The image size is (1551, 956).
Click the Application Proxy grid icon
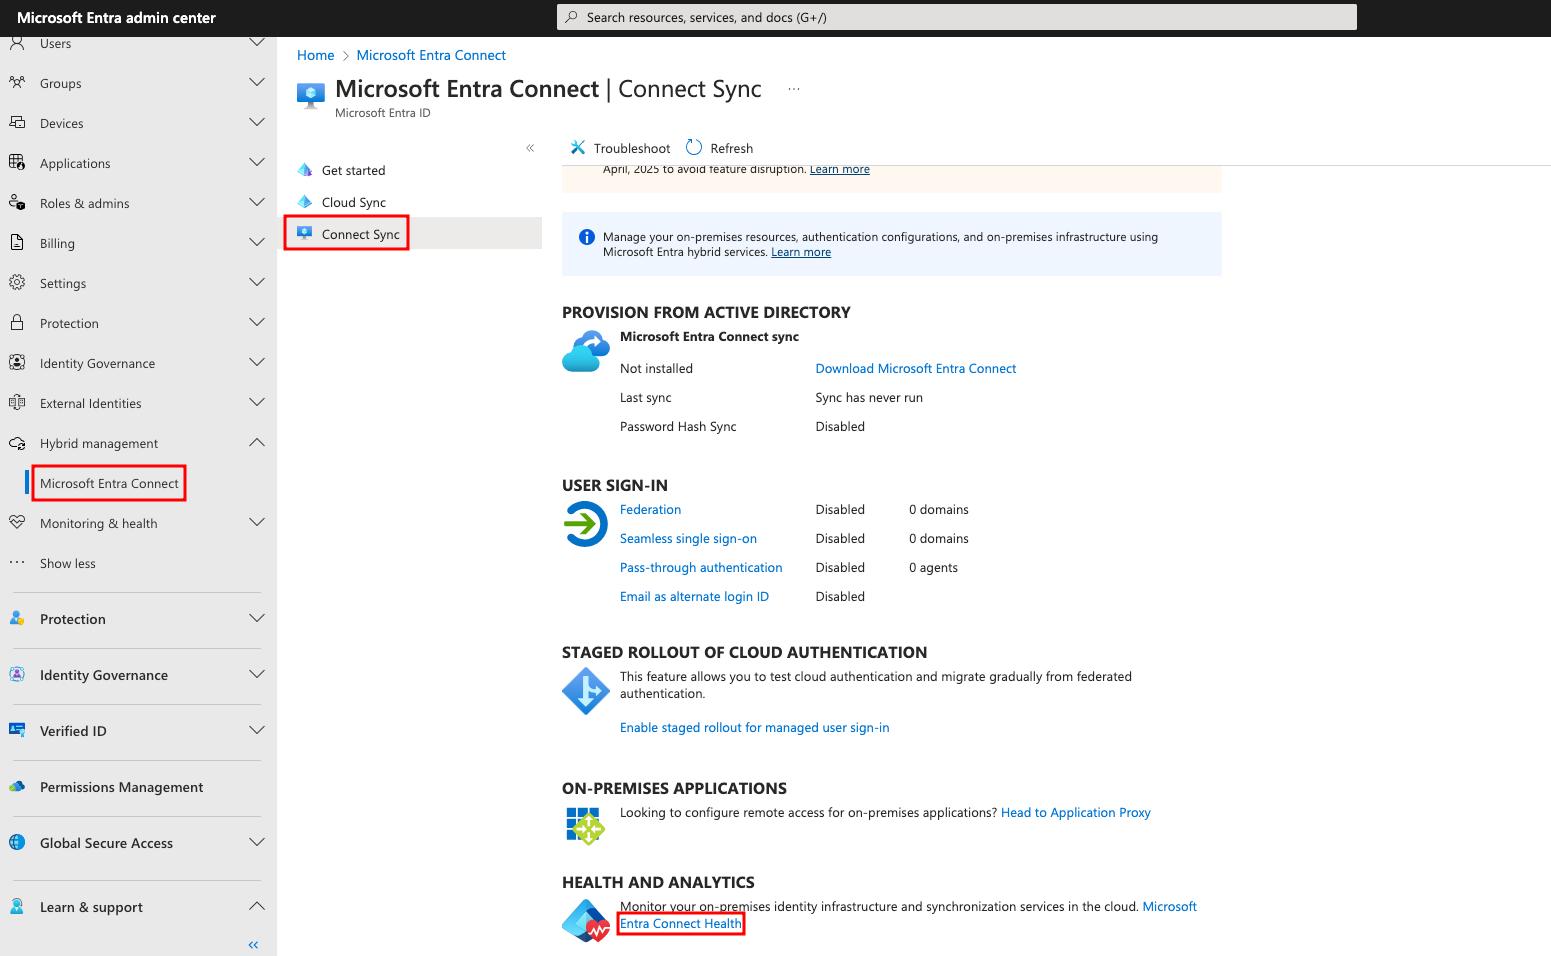click(586, 826)
